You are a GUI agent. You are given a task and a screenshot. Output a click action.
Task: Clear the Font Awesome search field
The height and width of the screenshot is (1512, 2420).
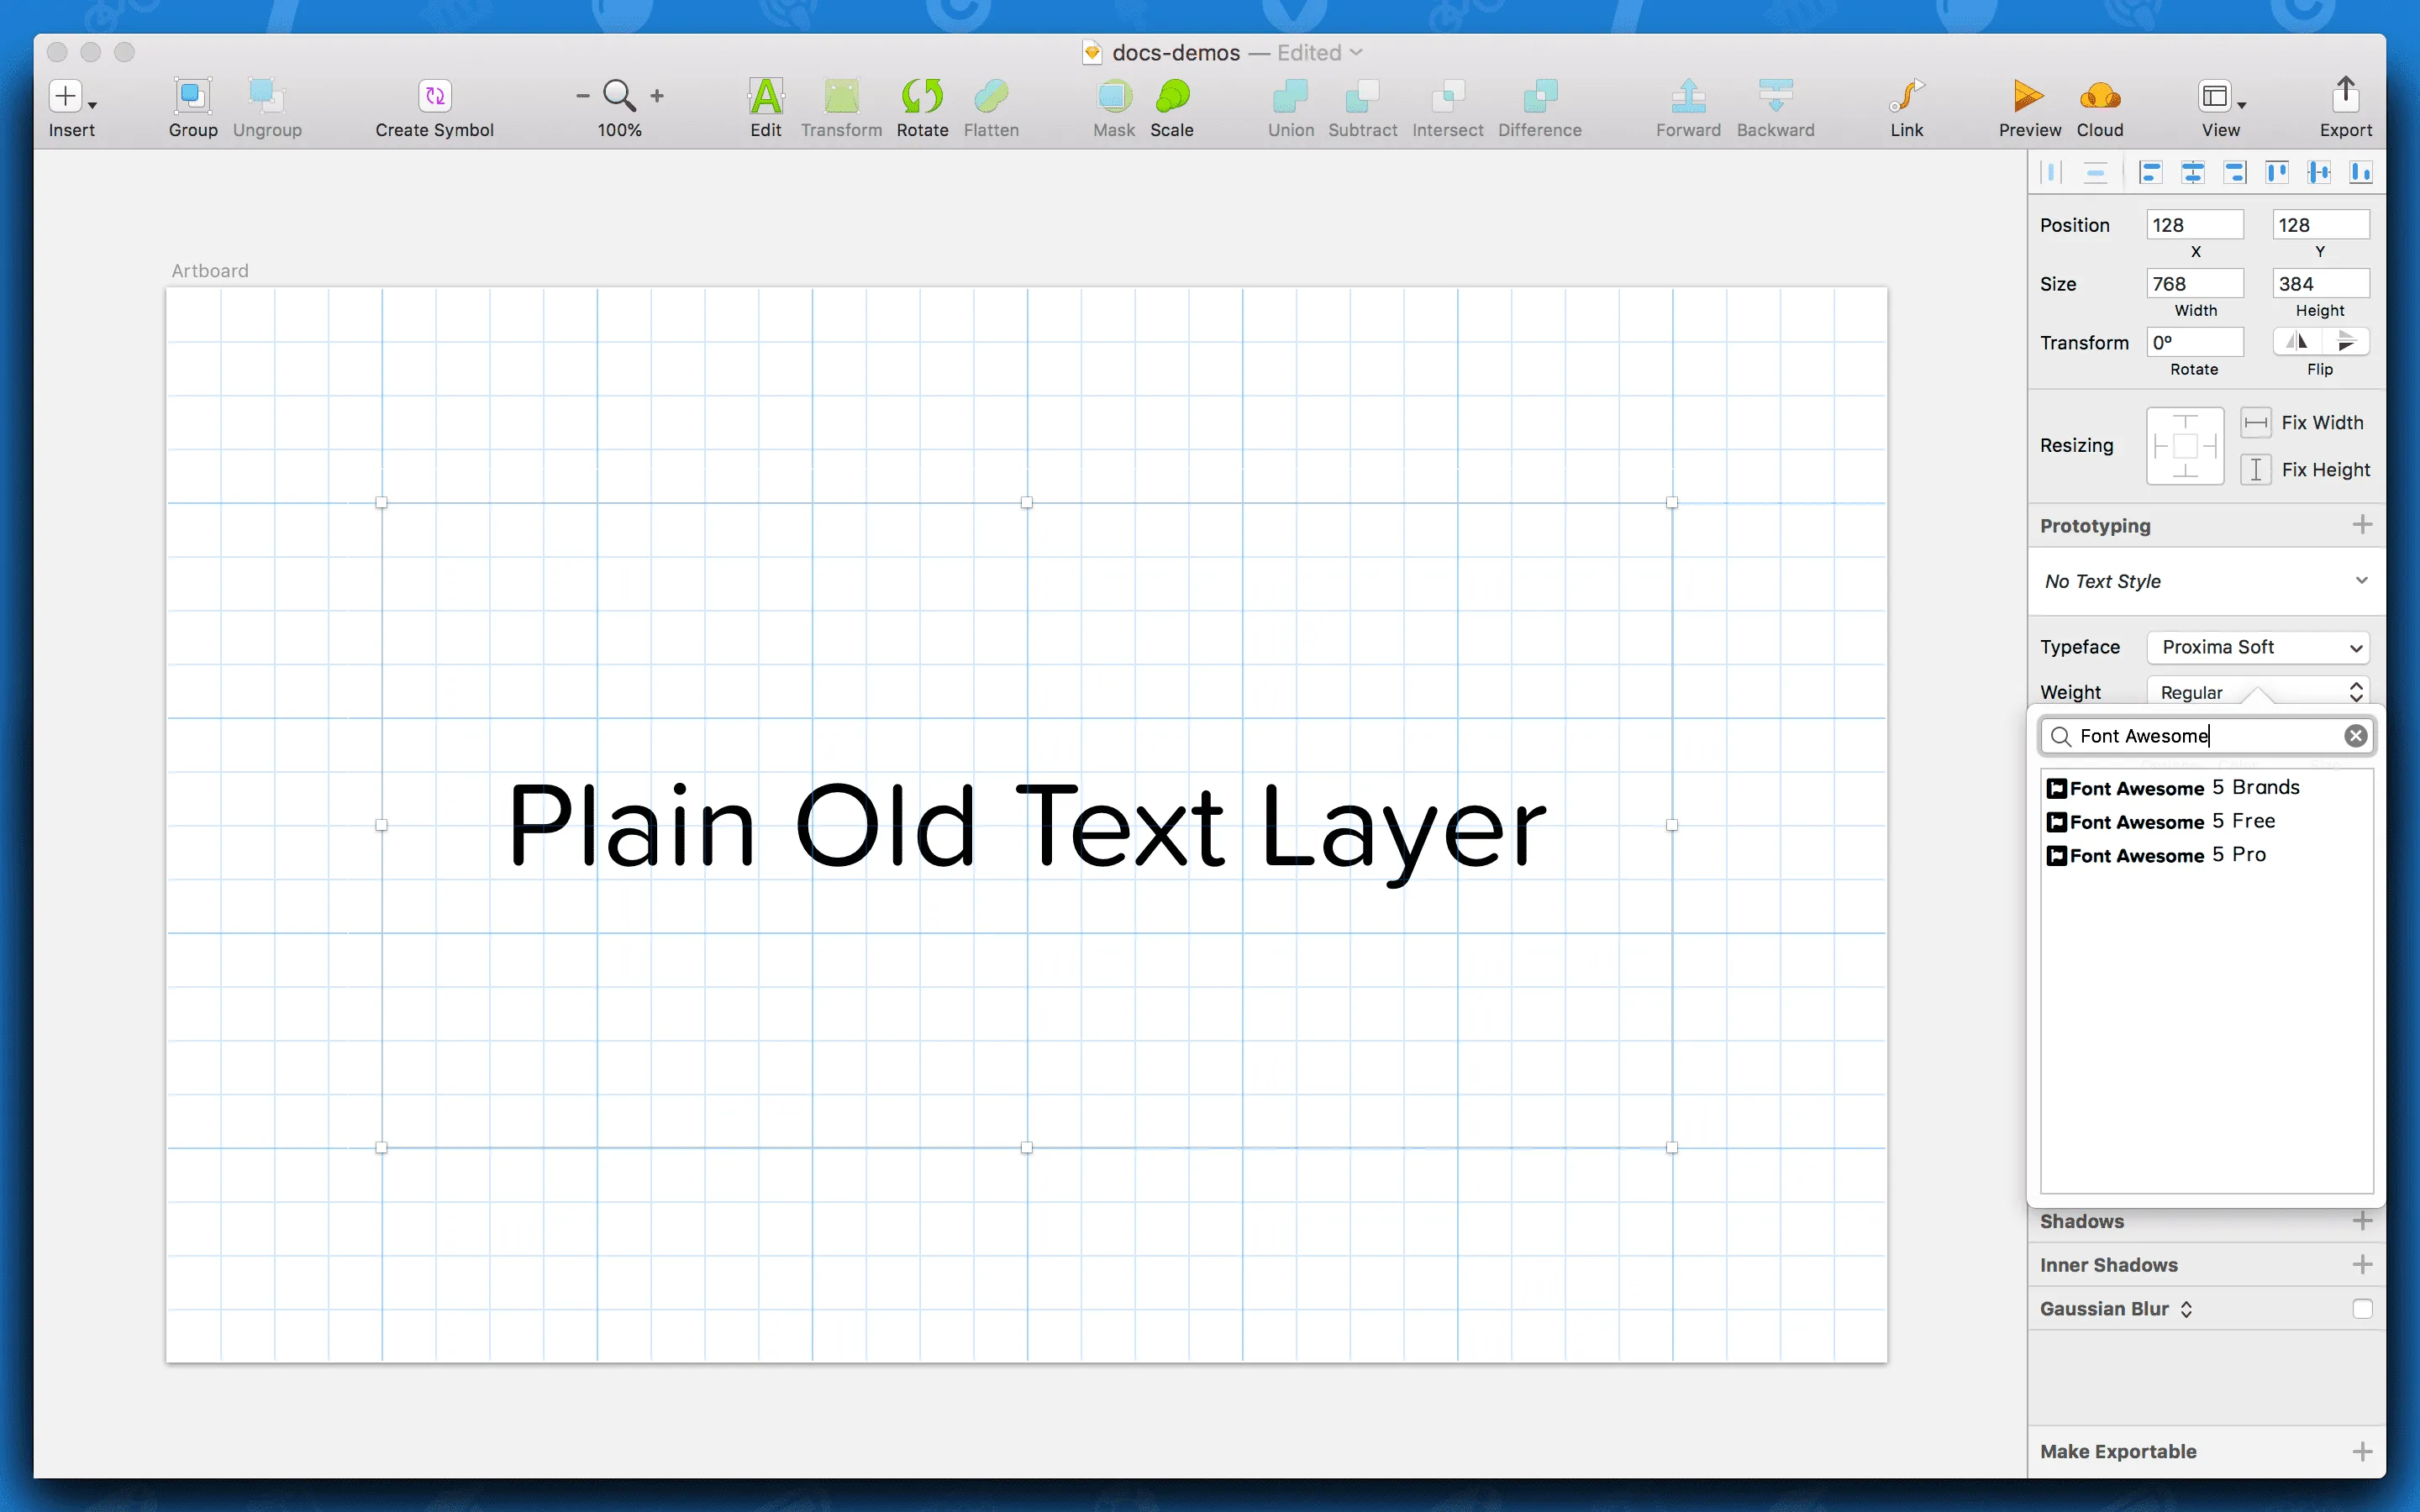pyautogui.click(x=2355, y=735)
